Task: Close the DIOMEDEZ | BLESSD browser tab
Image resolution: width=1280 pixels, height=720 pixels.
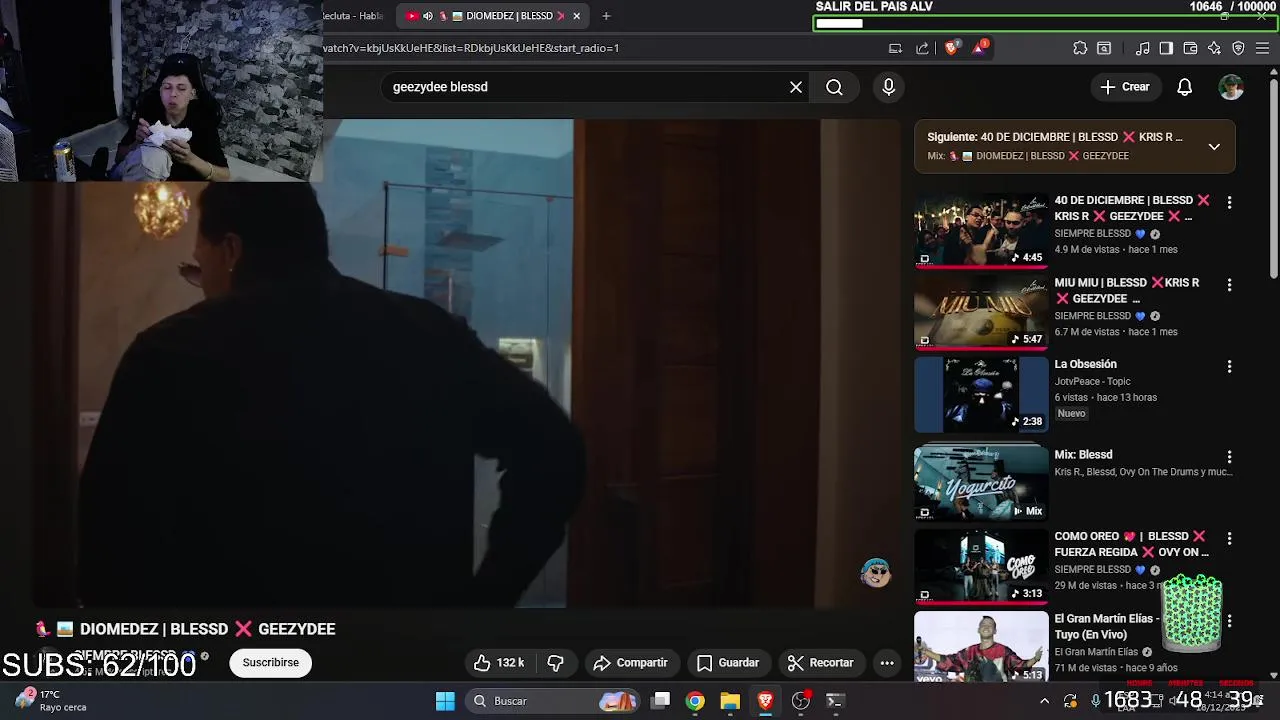Action: tap(576, 16)
